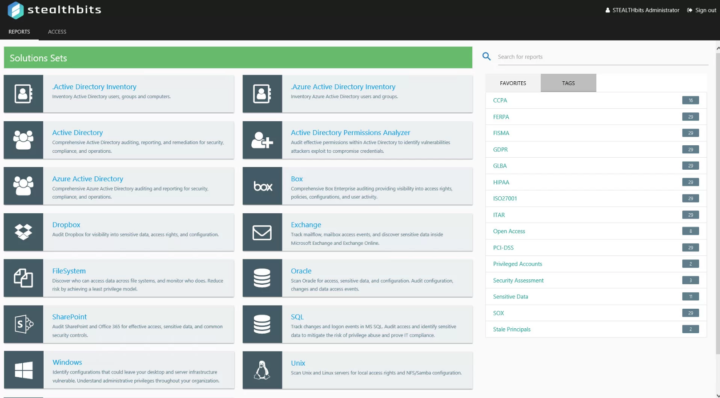Switch to the ACCESS tab

[x=57, y=32]
